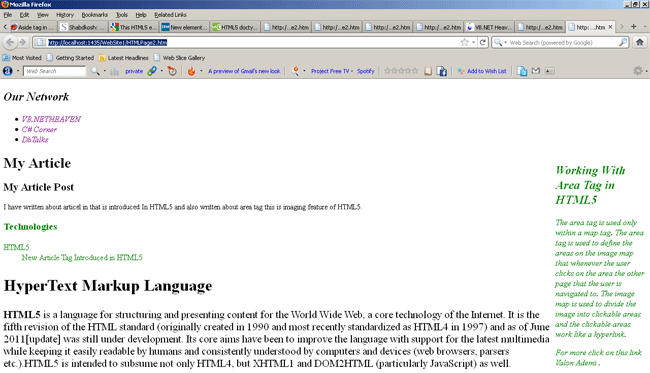This screenshot has width=650, height=373.
Task: Open the Bookmarks menu
Action: [x=95, y=15]
